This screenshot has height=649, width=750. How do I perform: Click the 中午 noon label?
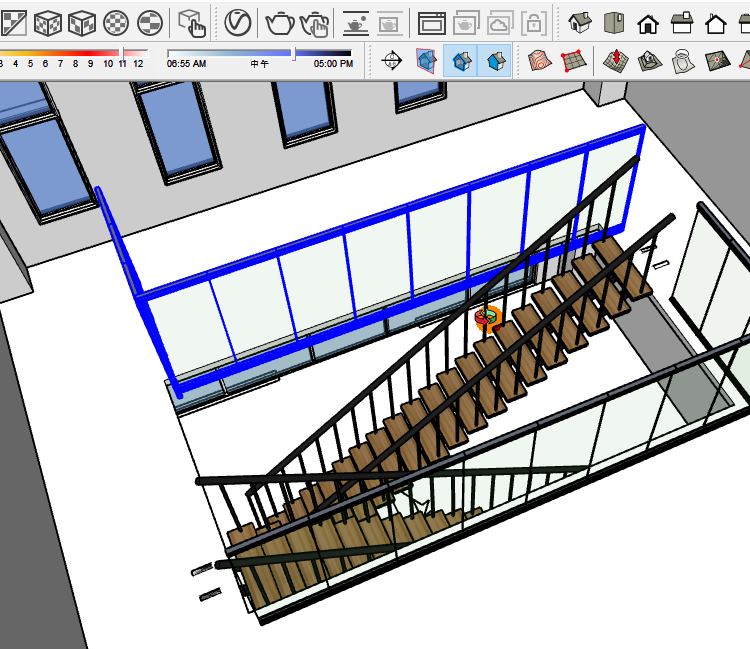click(x=260, y=64)
